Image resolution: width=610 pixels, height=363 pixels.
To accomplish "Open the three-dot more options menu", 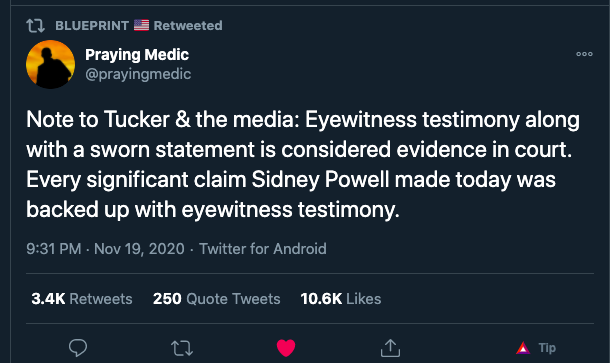I will pyautogui.click(x=584, y=54).
